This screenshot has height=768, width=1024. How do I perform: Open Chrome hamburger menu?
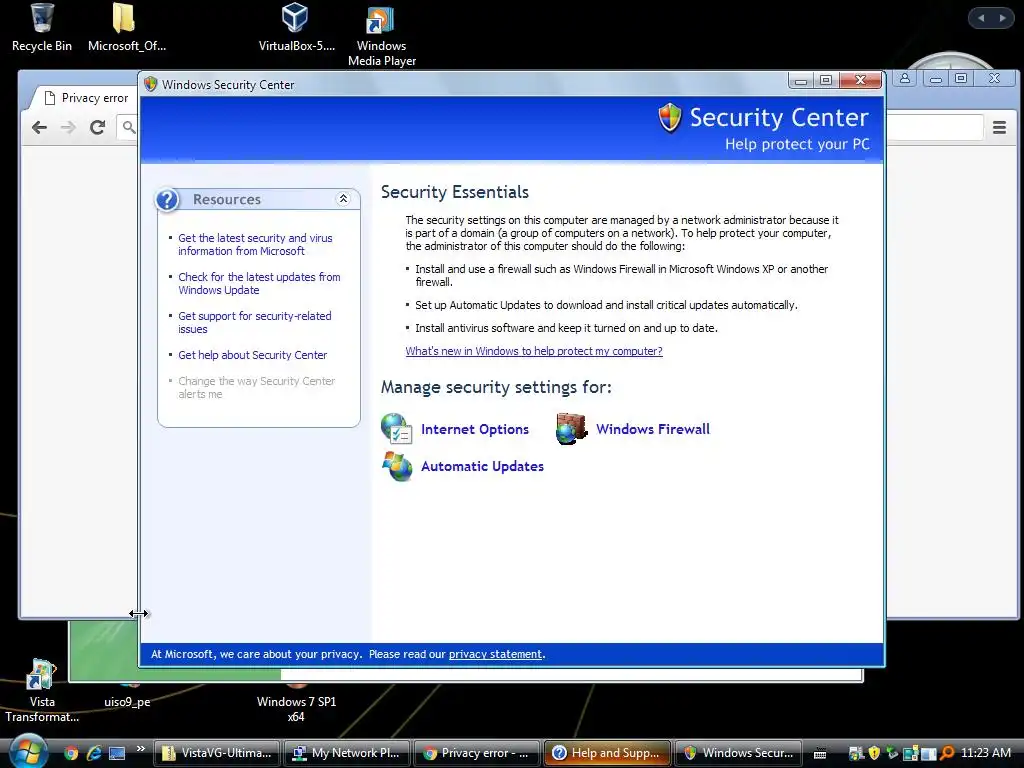[x=999, y=127]
